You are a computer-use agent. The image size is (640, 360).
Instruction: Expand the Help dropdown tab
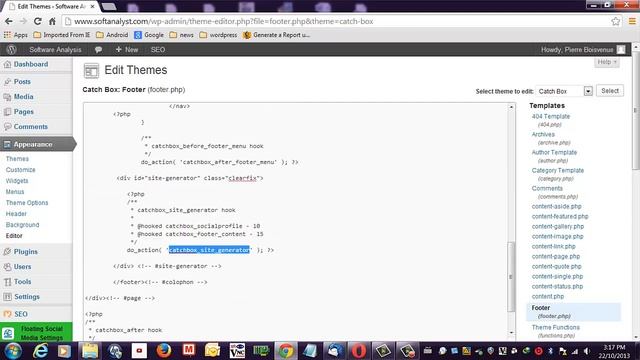coord(607,62)
